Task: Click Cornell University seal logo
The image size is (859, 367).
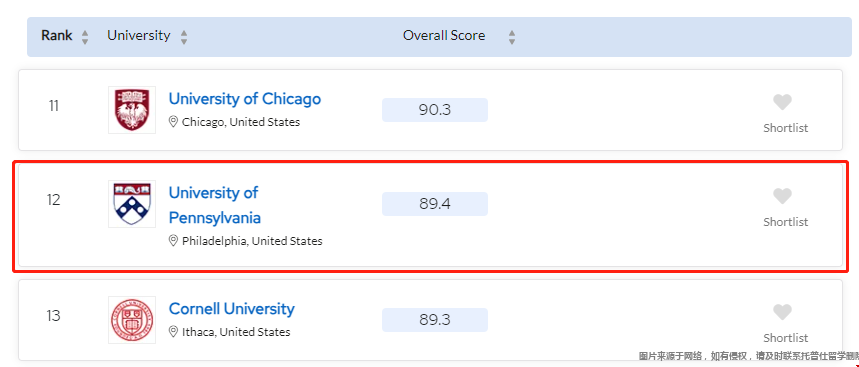Action: [132, 320]
